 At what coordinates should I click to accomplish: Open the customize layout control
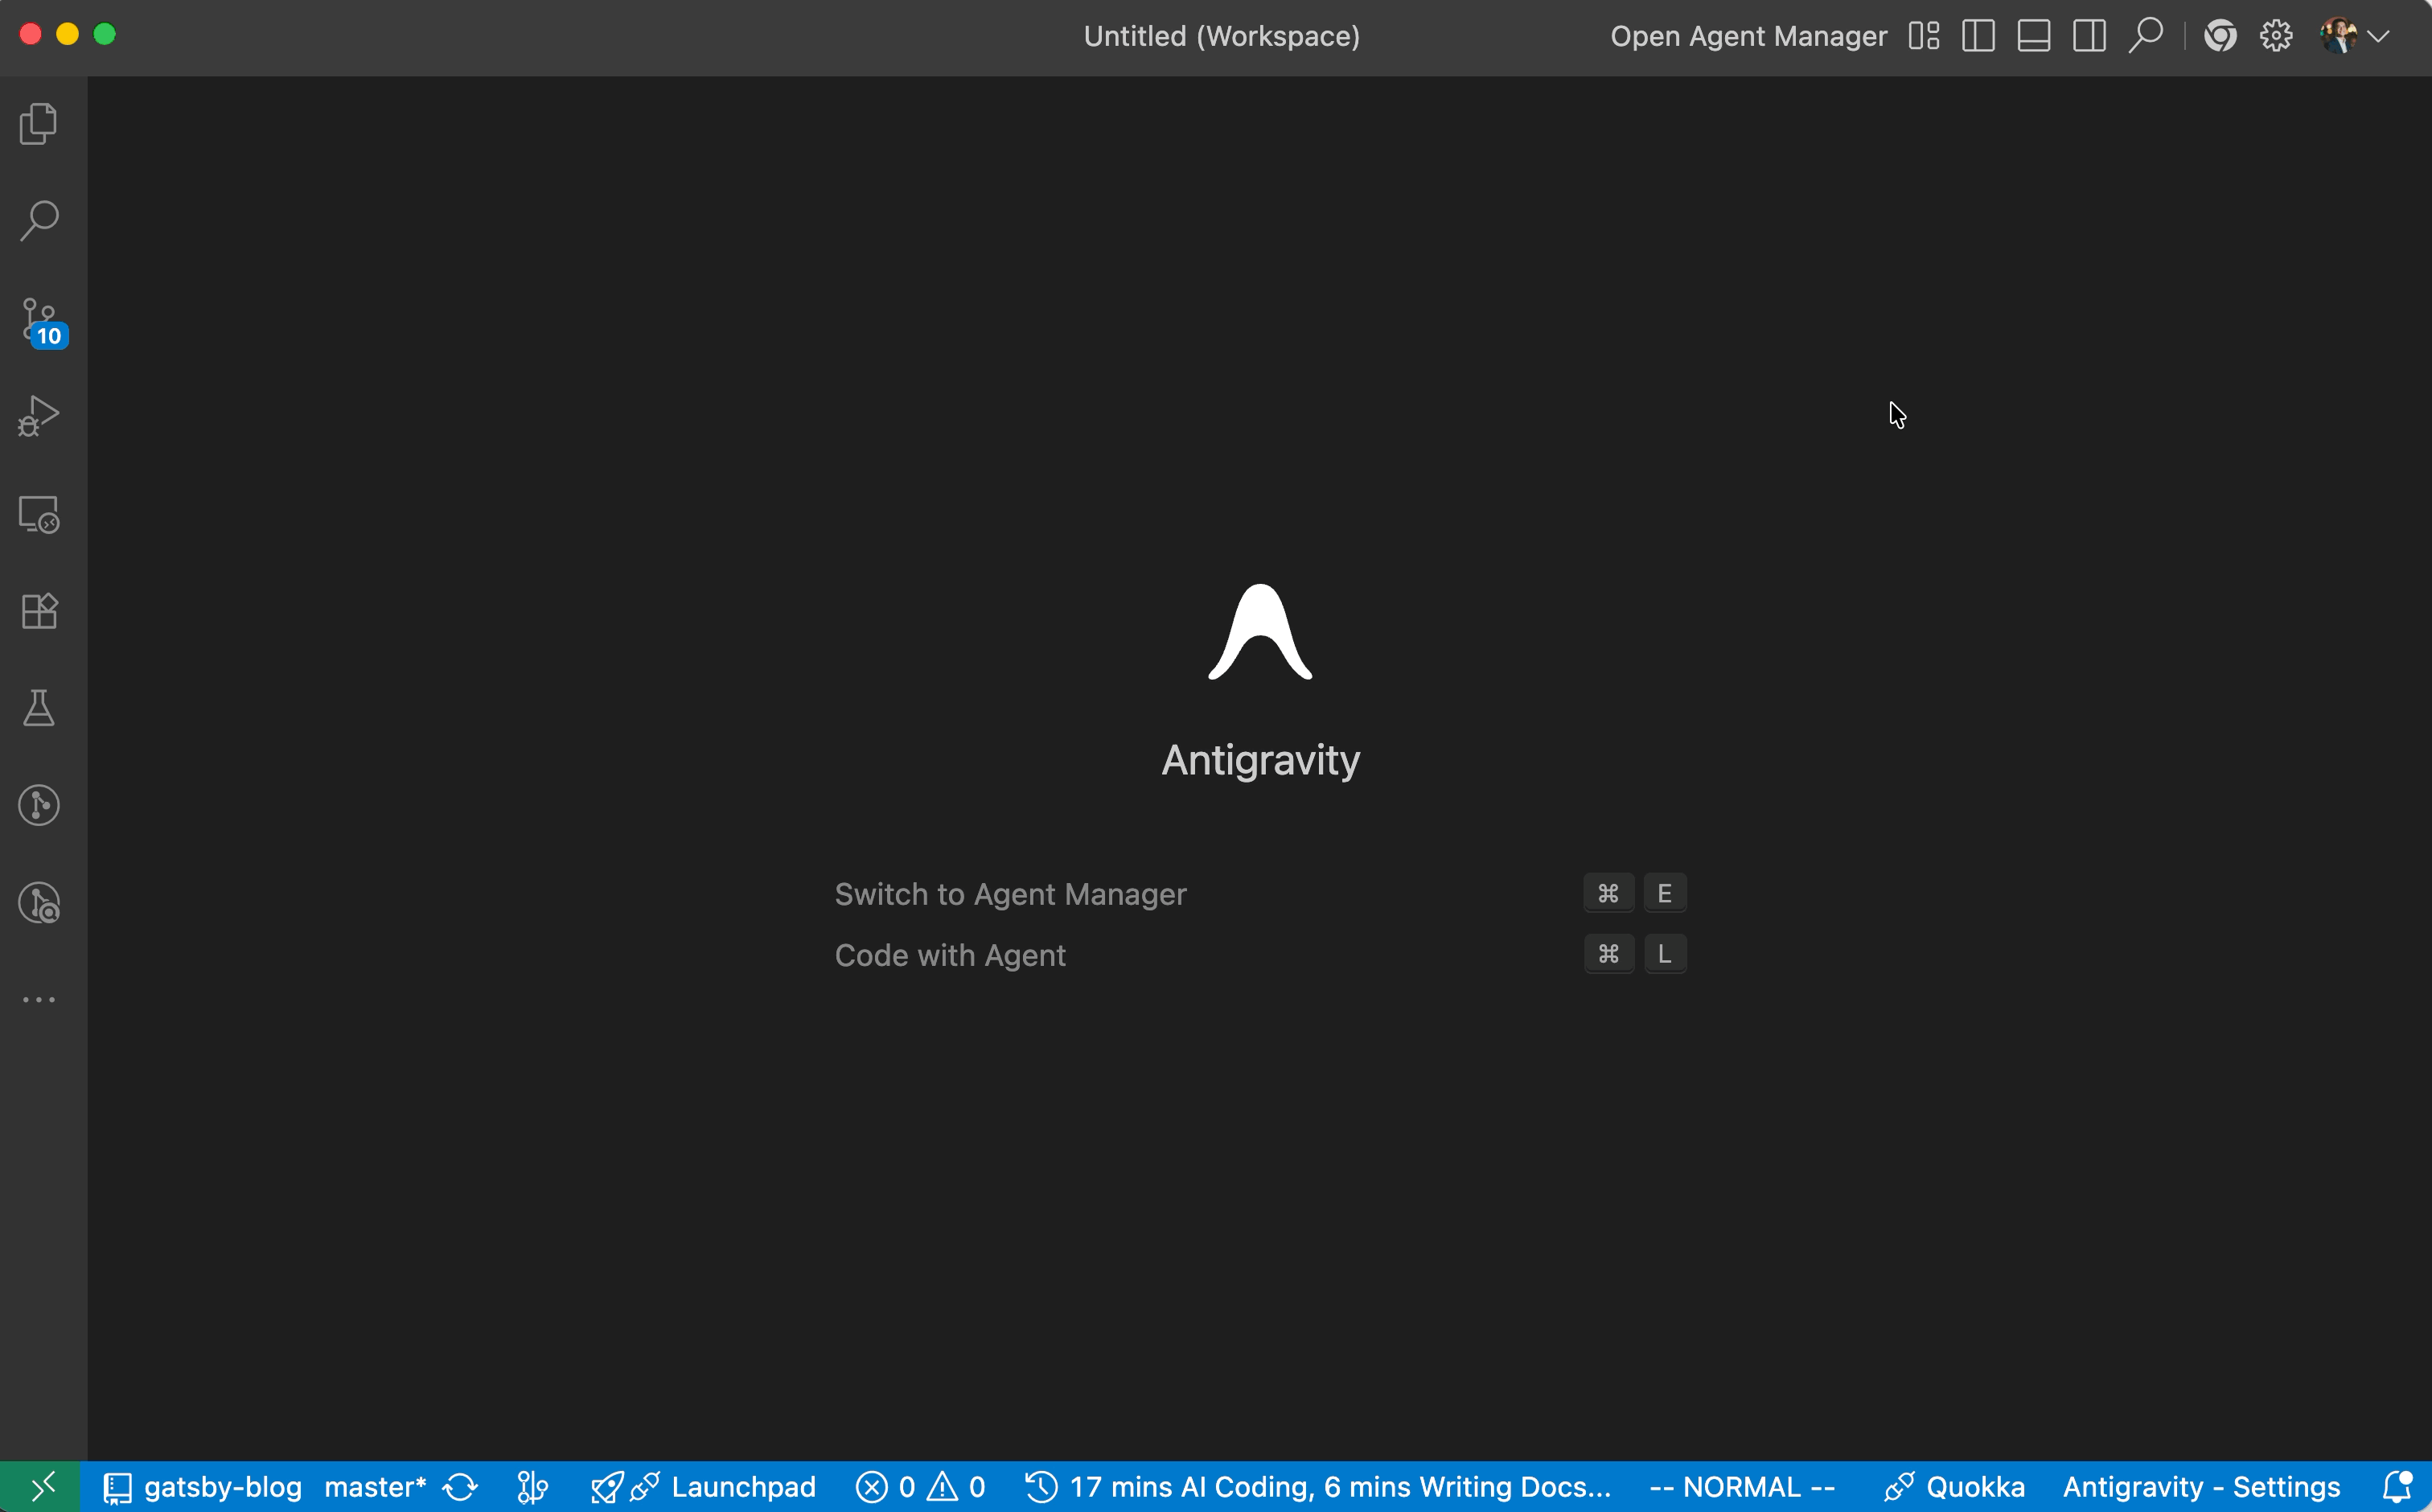pyautogui.click(x=1923, y=35)
